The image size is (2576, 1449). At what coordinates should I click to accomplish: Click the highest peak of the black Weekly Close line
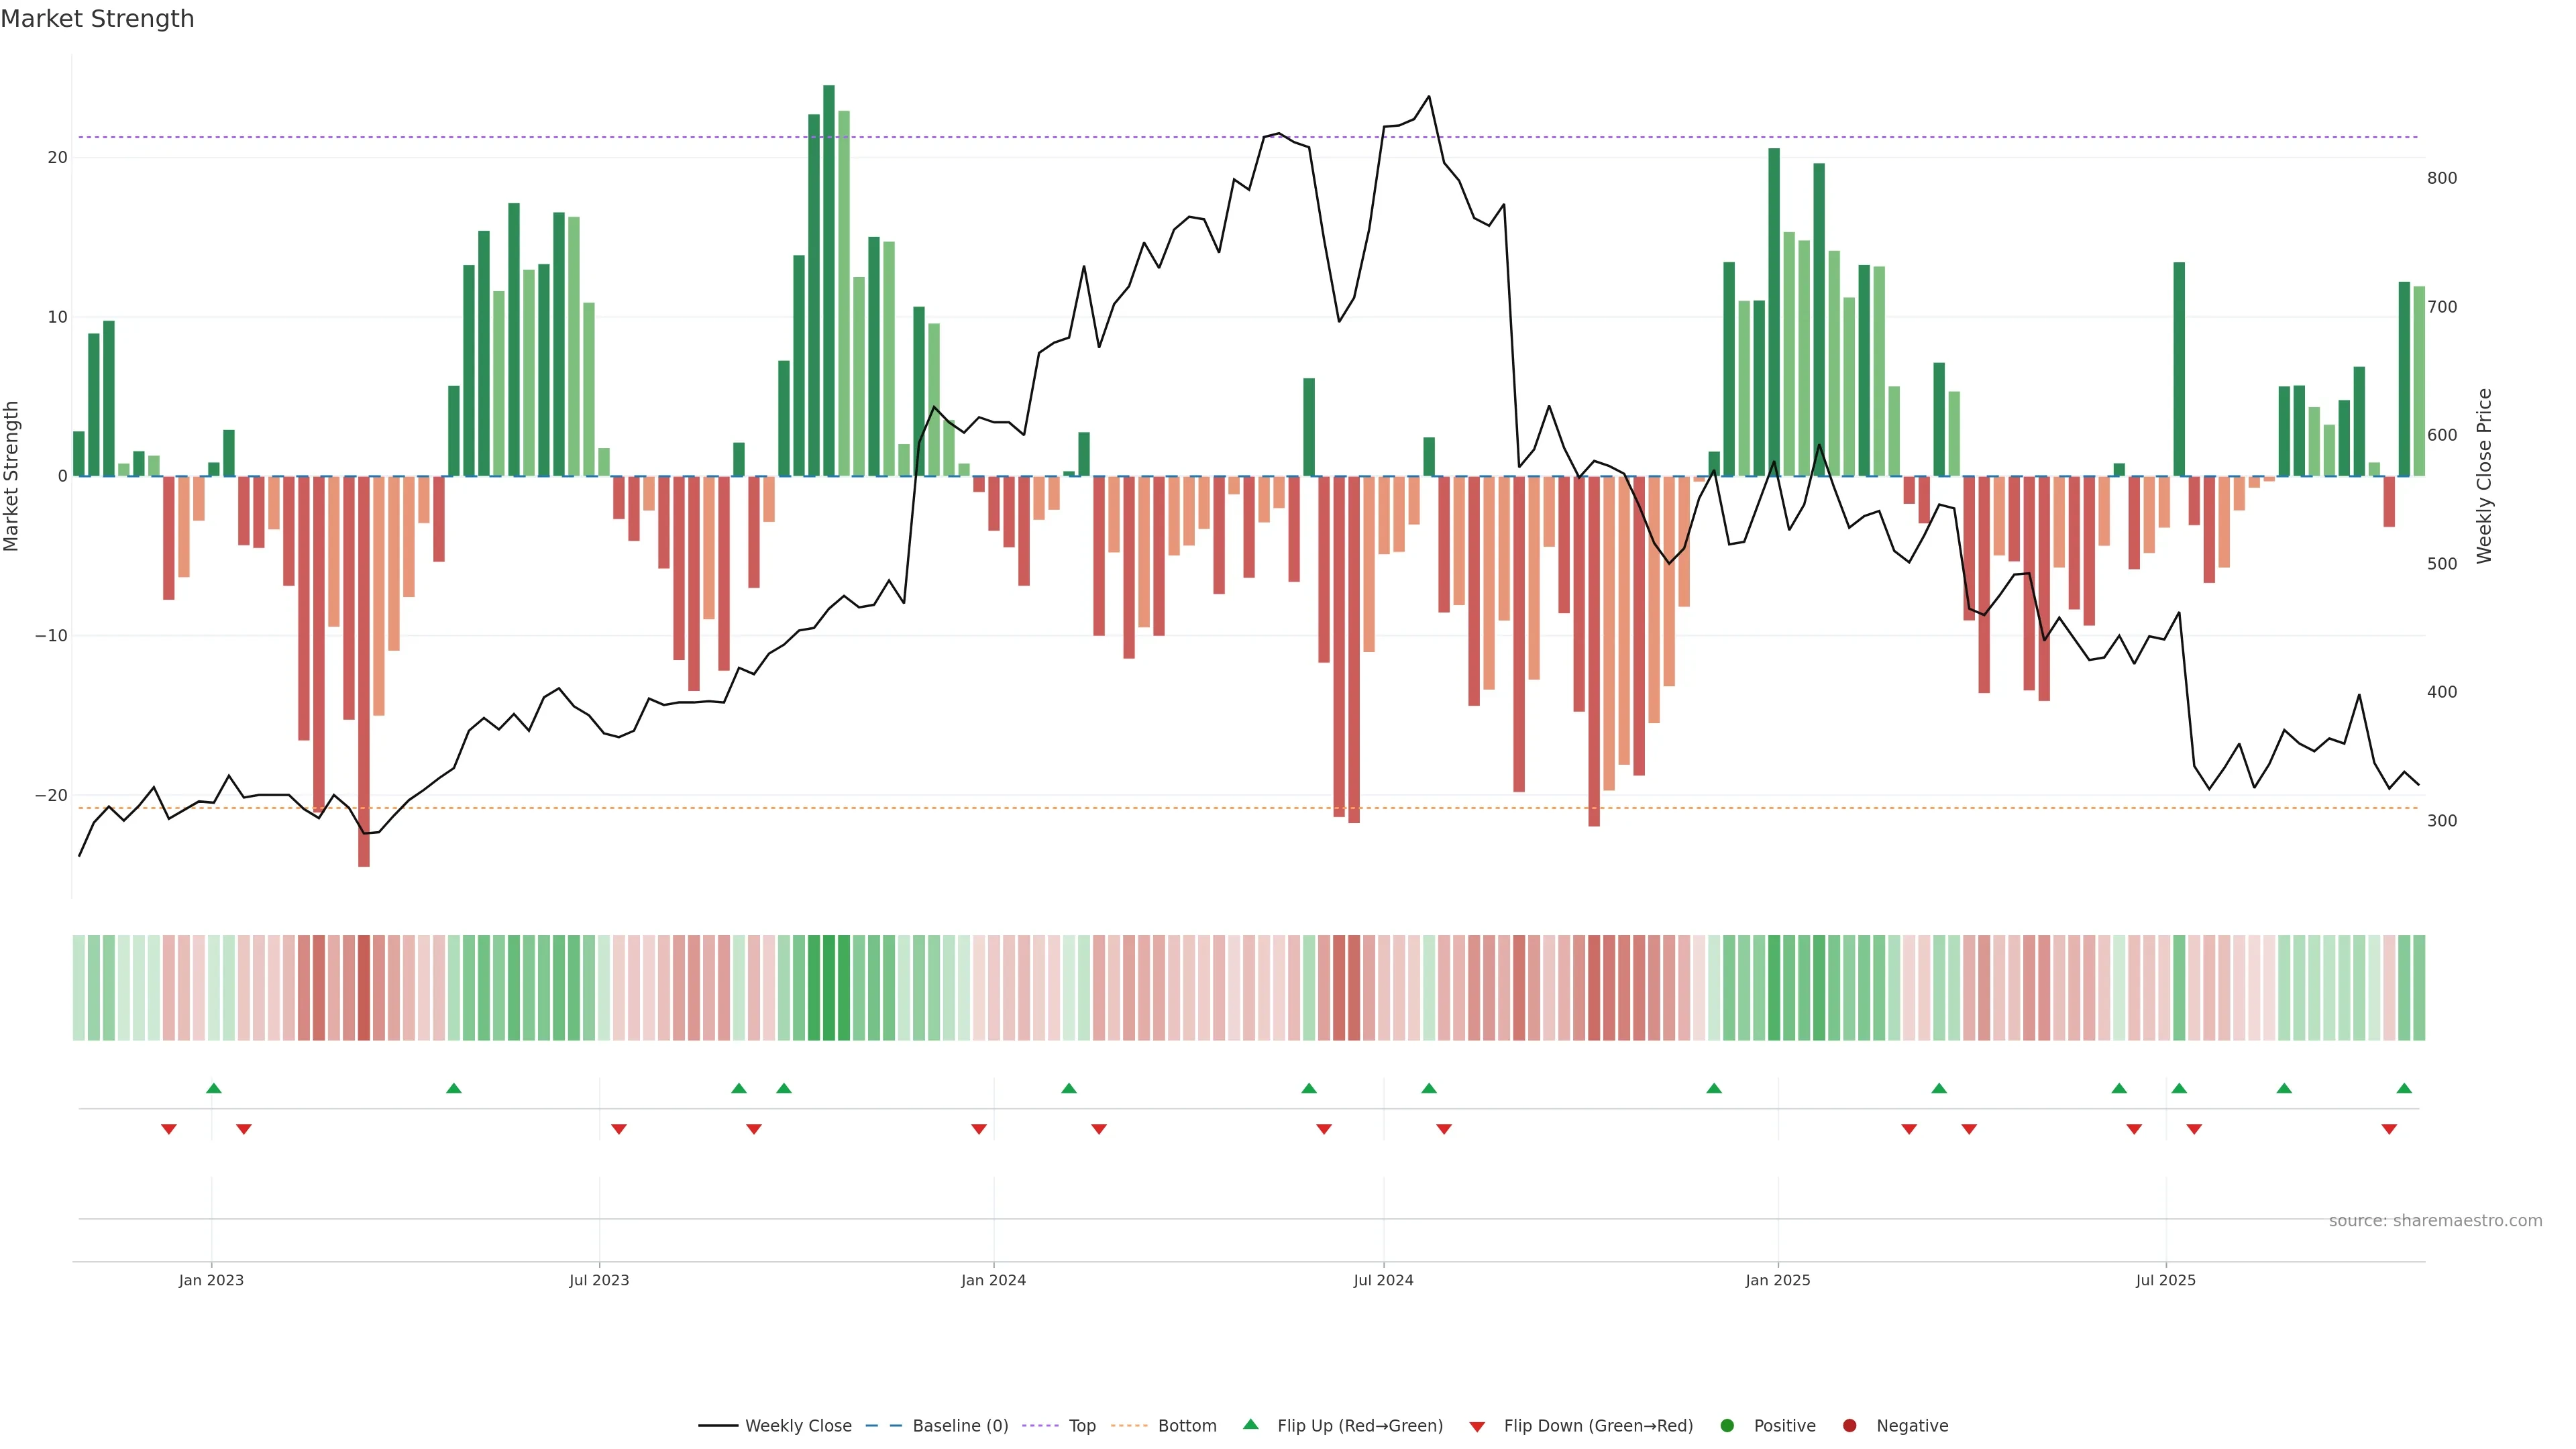point(1428,97)
